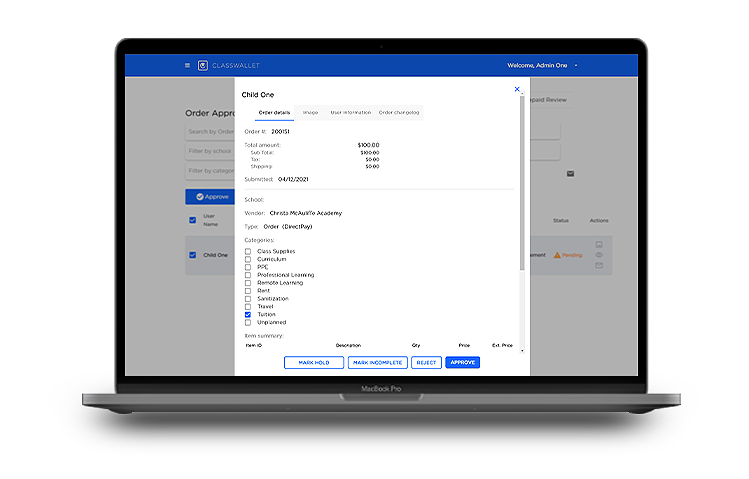
Task: Click the checkmark icon on the Approve button behind the dialog
Action: coord(200,197)
